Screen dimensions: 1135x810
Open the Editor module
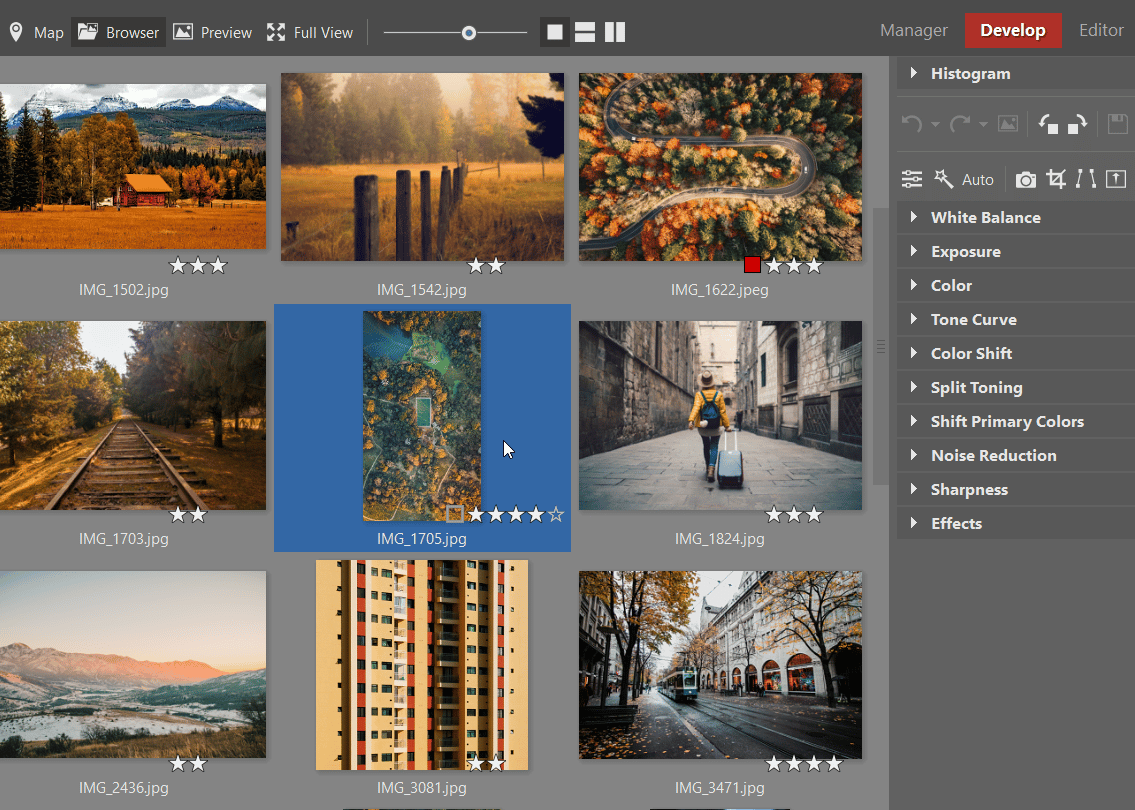pyautogui.click(x=1100, y=30)
